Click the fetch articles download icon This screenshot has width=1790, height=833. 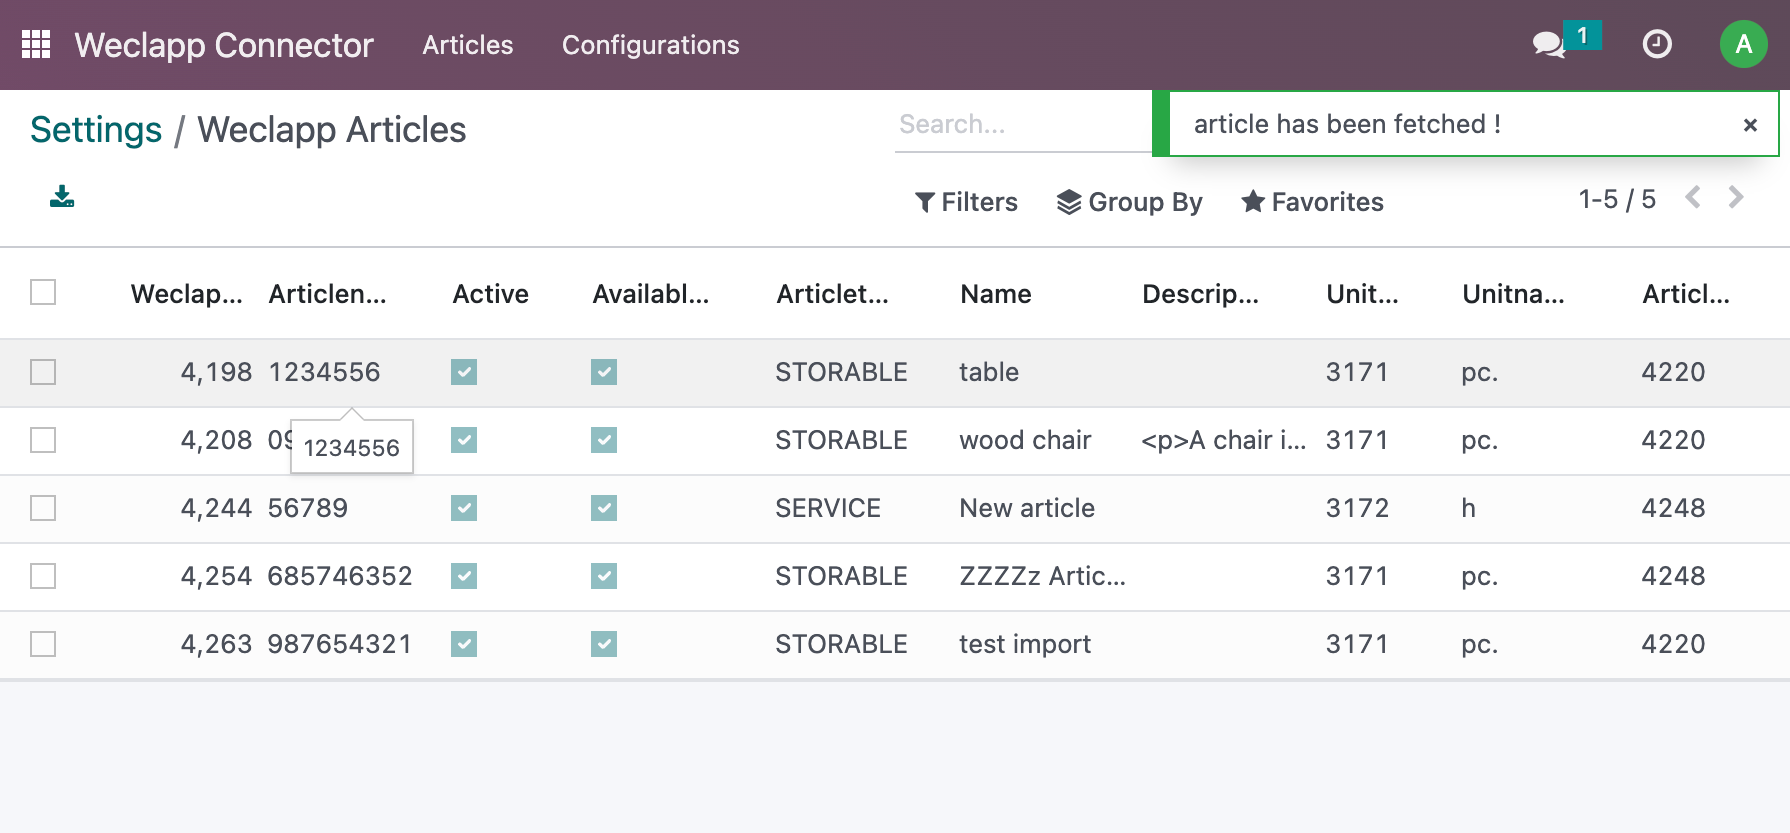click(62, 196)
